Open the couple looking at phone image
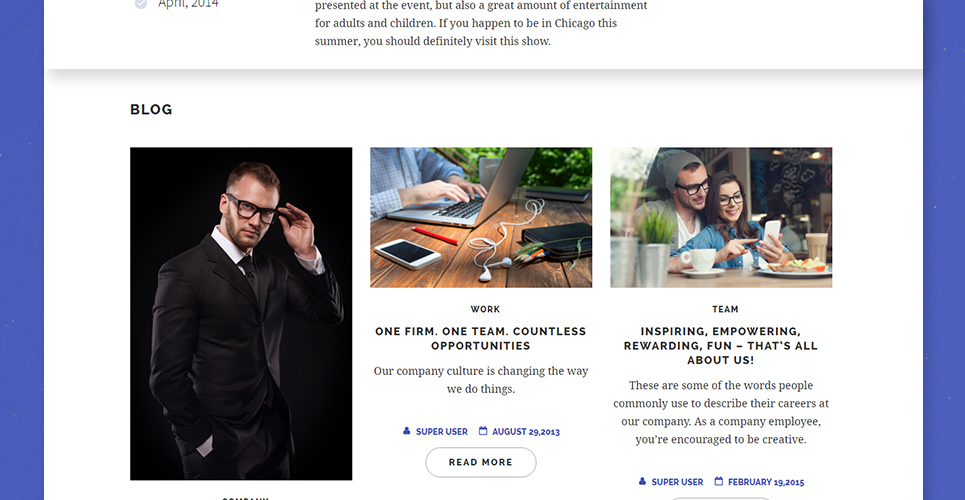The width and height of the screenshot is (965, 500). [721, 217]
